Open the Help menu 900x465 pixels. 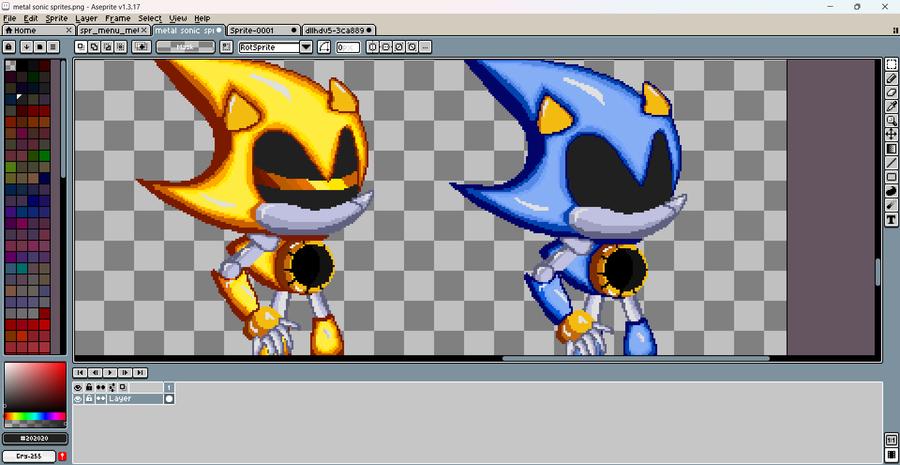pyautogui.click(x=202, y=18)
